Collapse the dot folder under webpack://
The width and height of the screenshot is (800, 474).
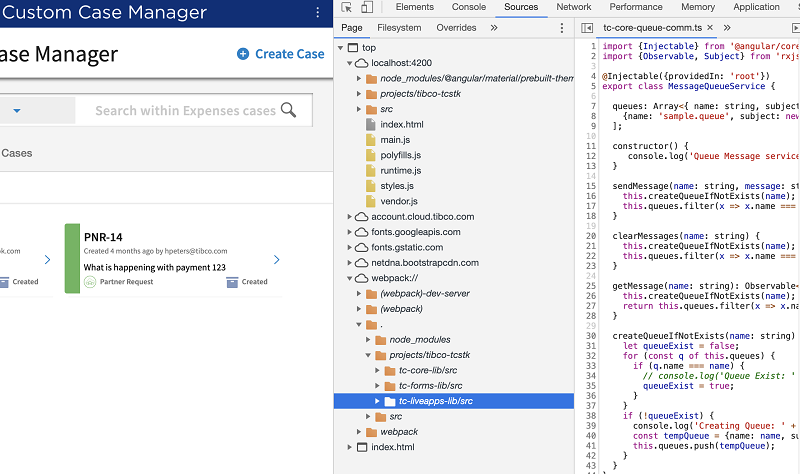tap(359, 325)
